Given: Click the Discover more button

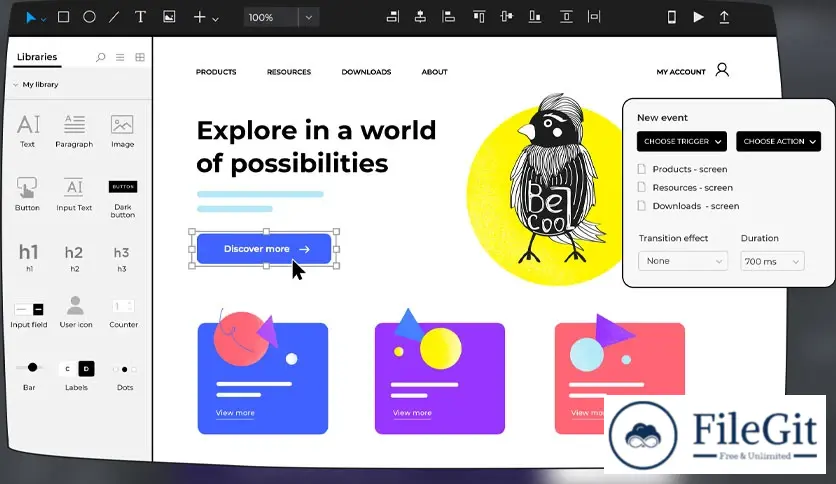Looking at the screenshot, I should click(x=264, y=249).
